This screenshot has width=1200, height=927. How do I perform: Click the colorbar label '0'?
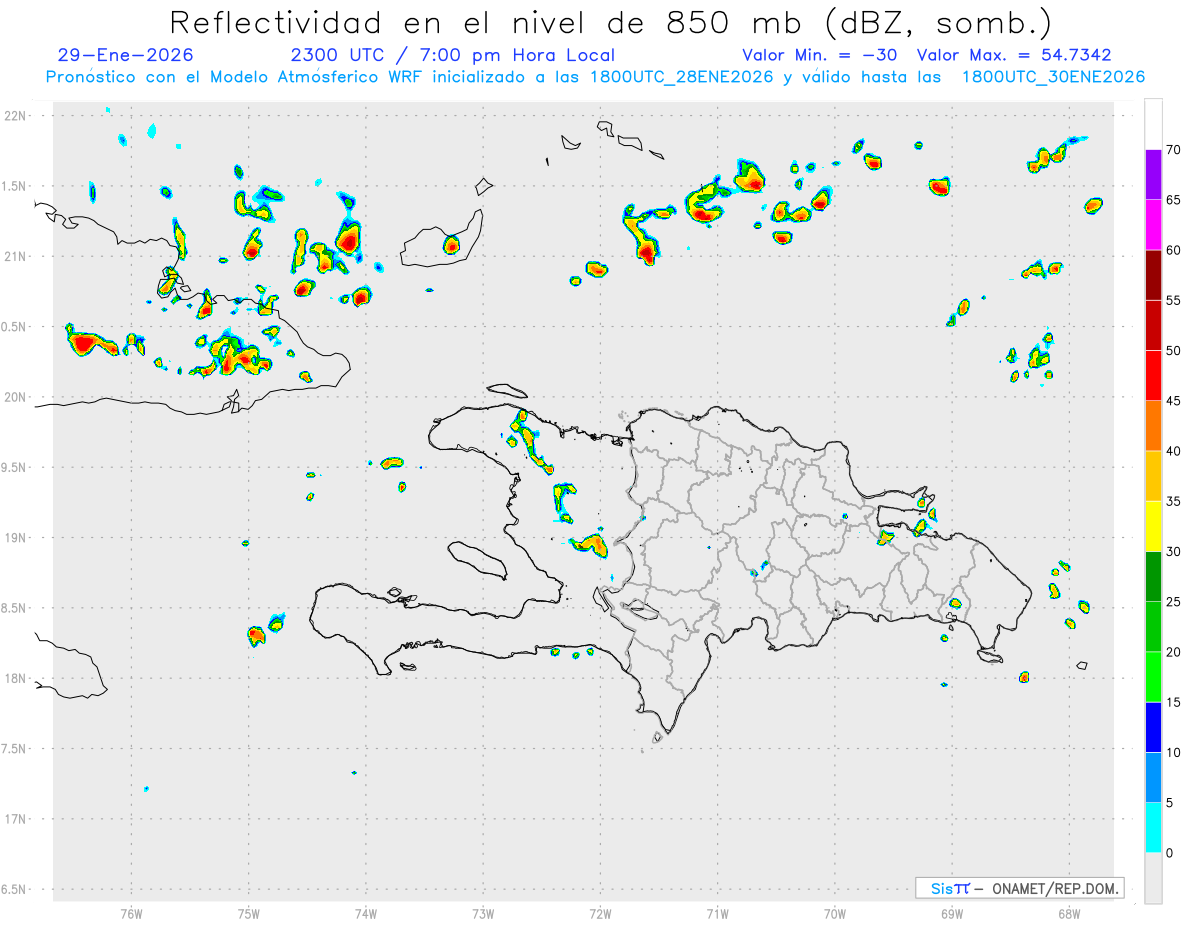point(1169,853)
